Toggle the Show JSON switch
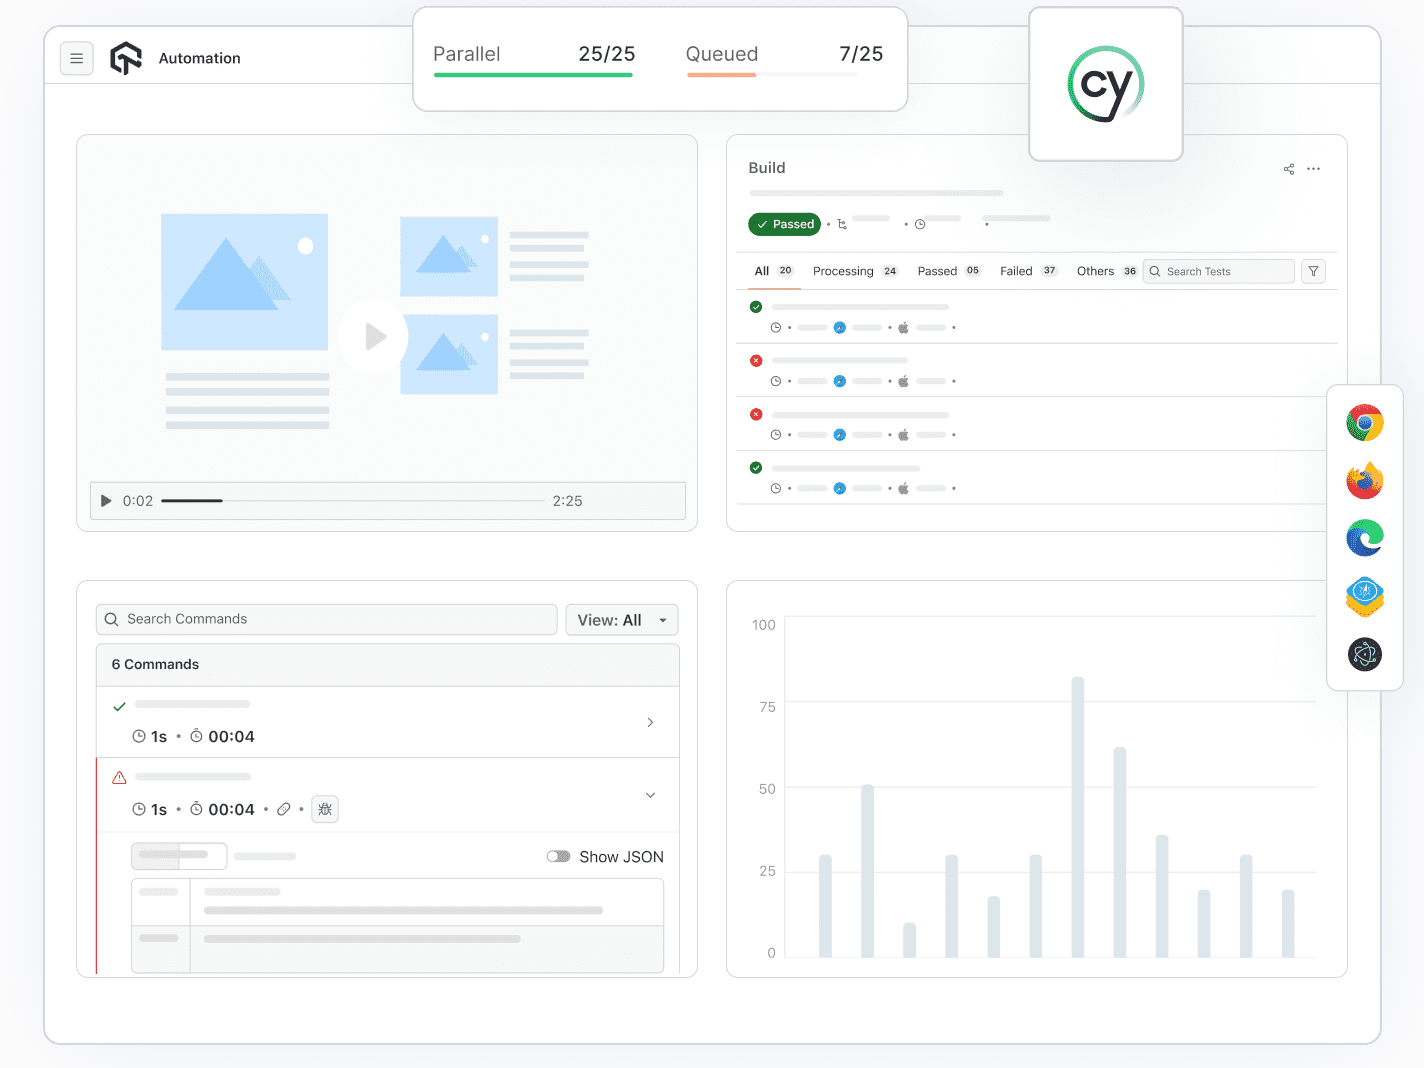The width and height of the screenshot is (1424, 1068). click(x=558, y=856)
